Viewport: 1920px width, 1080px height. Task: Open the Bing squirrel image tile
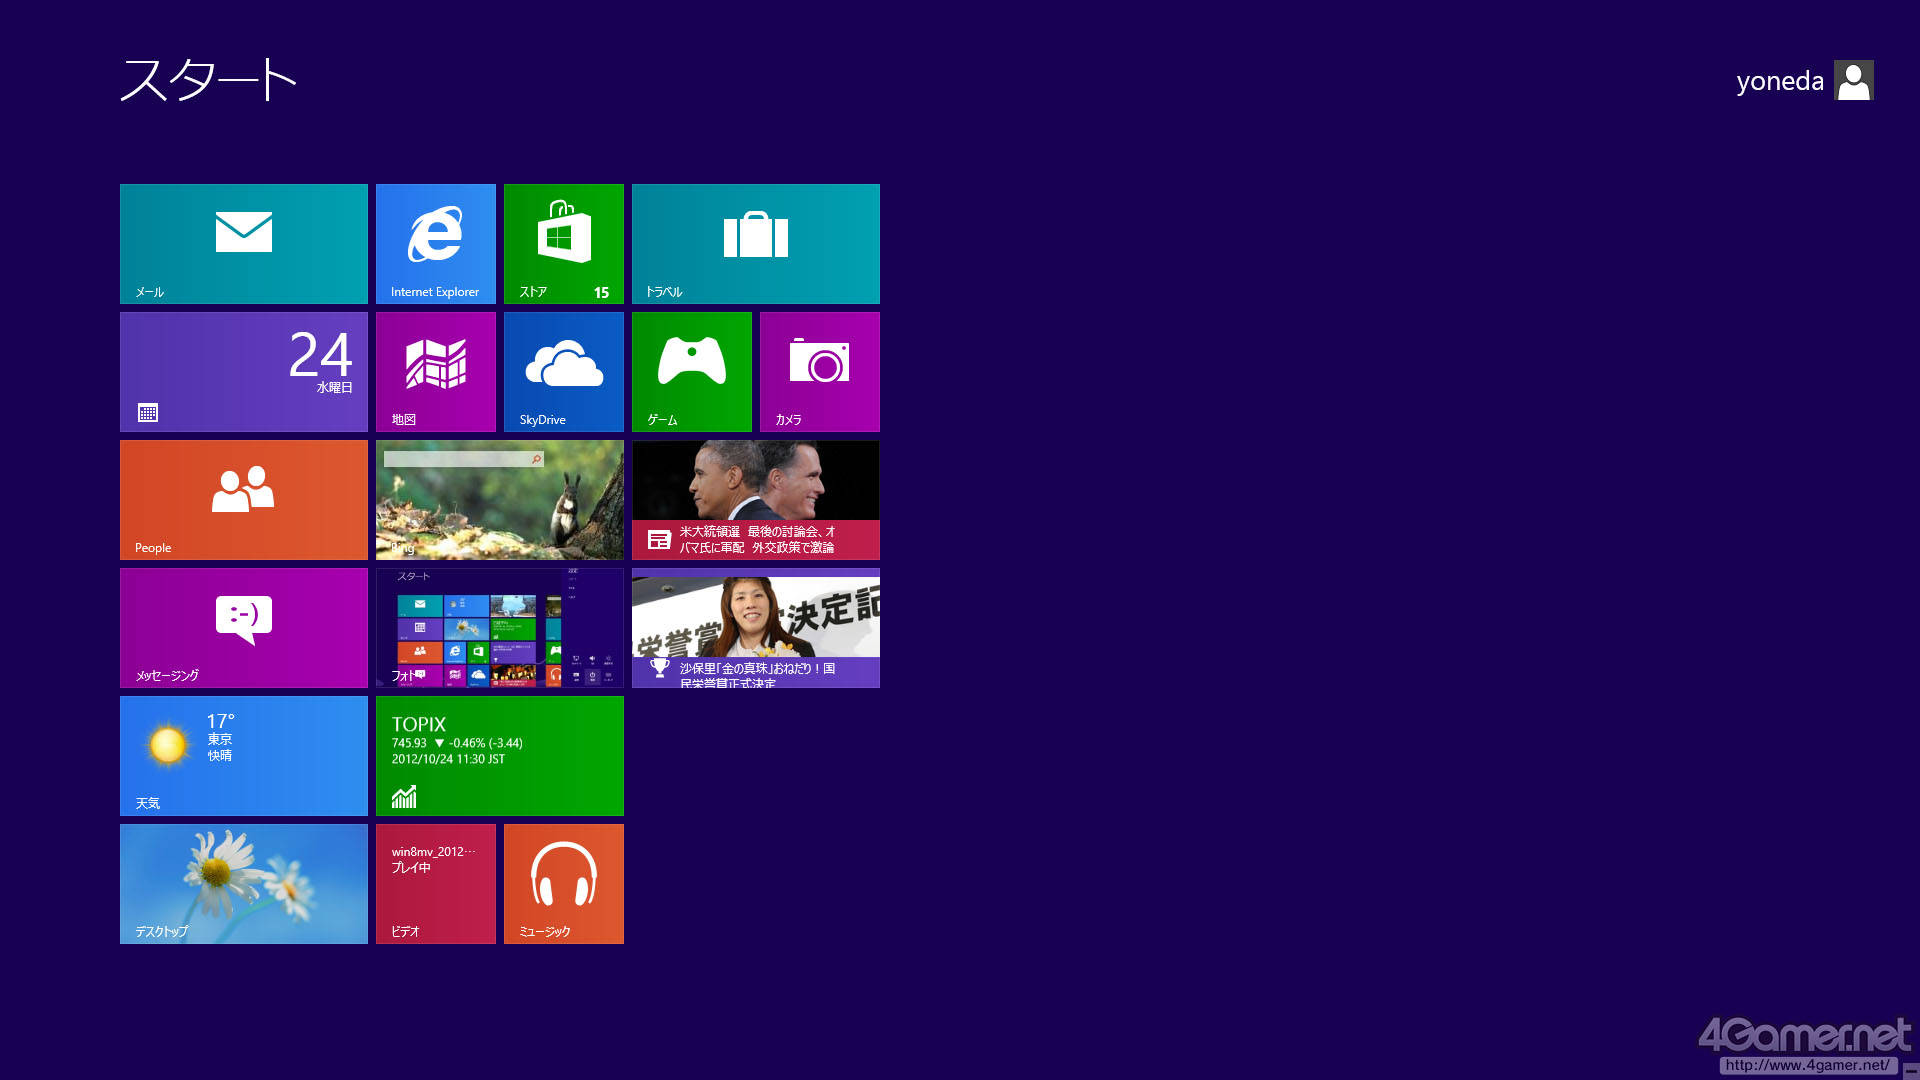(499, 499)
